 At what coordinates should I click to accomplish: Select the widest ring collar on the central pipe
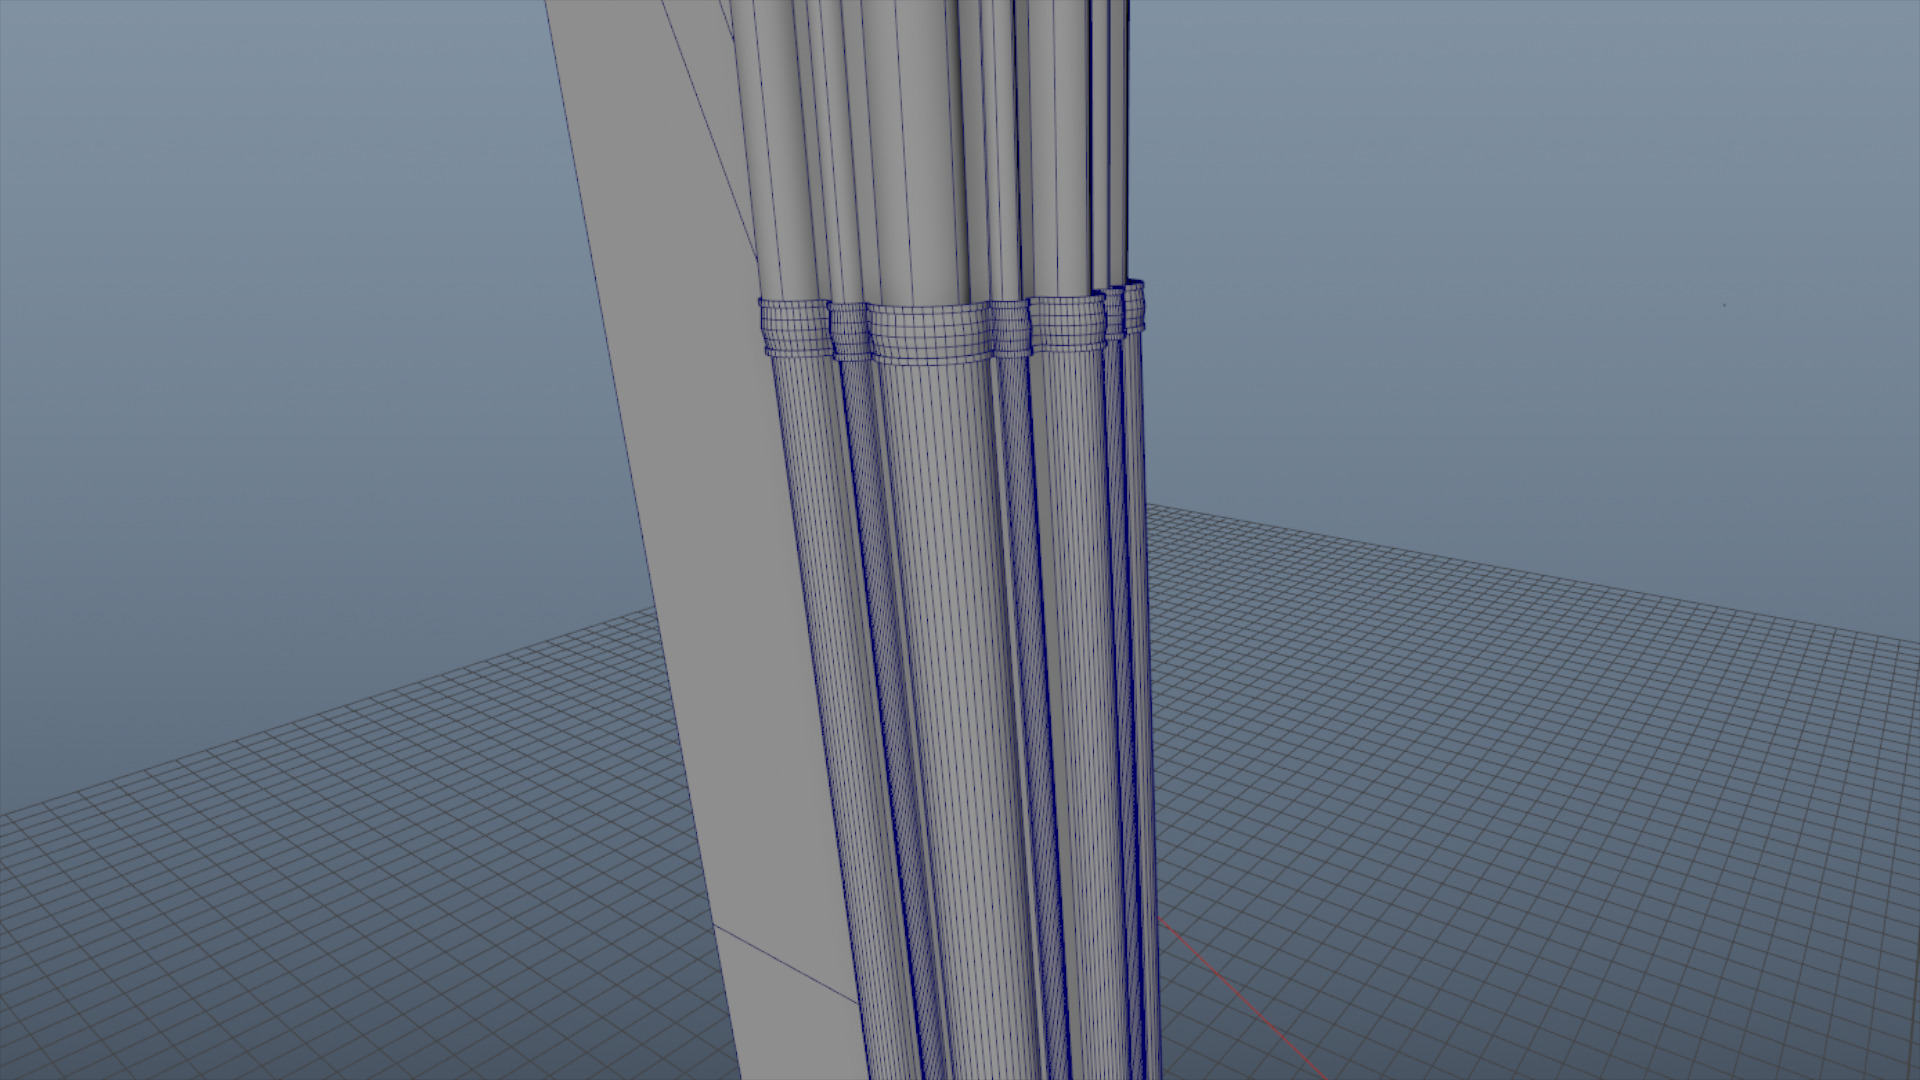point(929,335)
